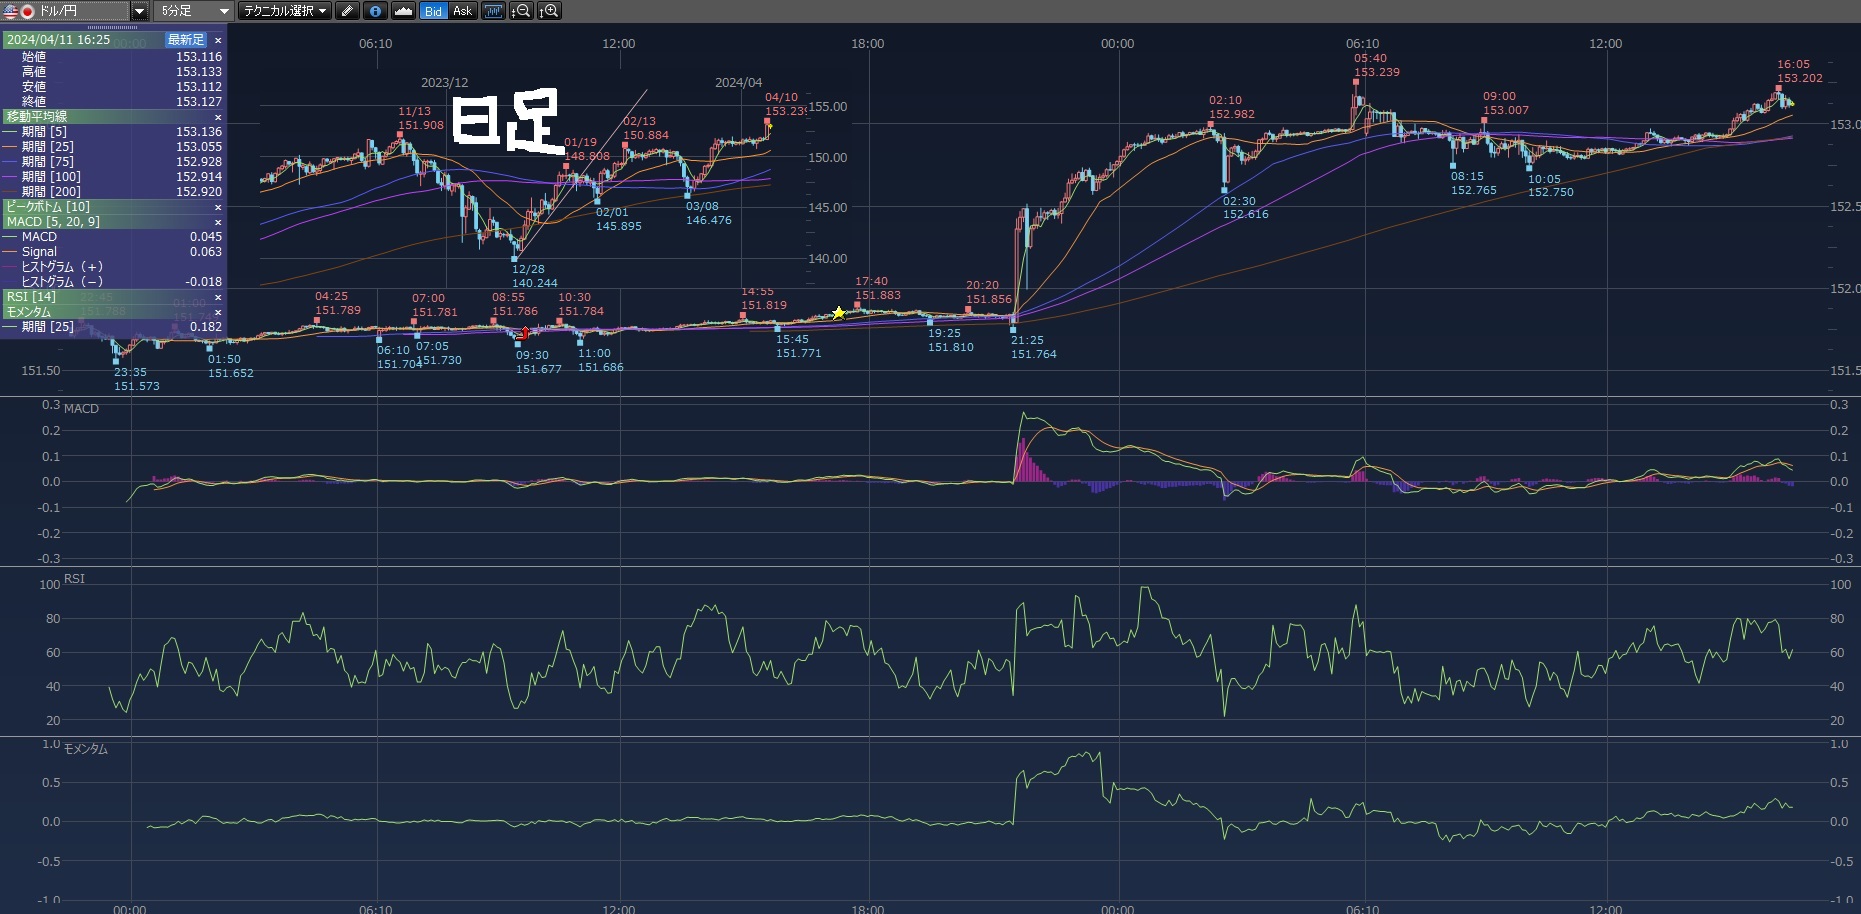Click the blue information icon
Viewport: 1861px width, 914px height.
point(375,11)
